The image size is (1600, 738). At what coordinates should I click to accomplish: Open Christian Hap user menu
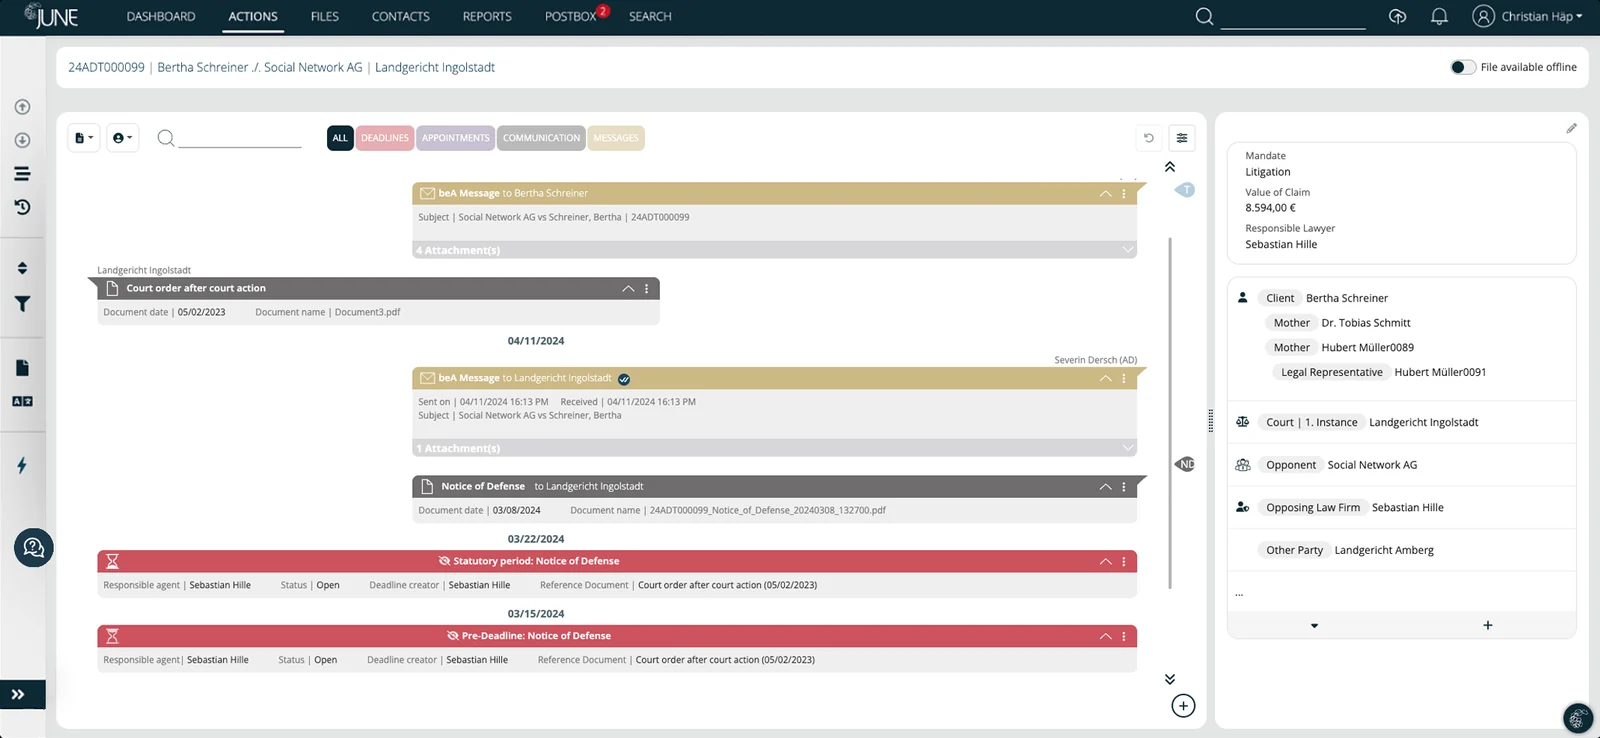coord(1527,16)
